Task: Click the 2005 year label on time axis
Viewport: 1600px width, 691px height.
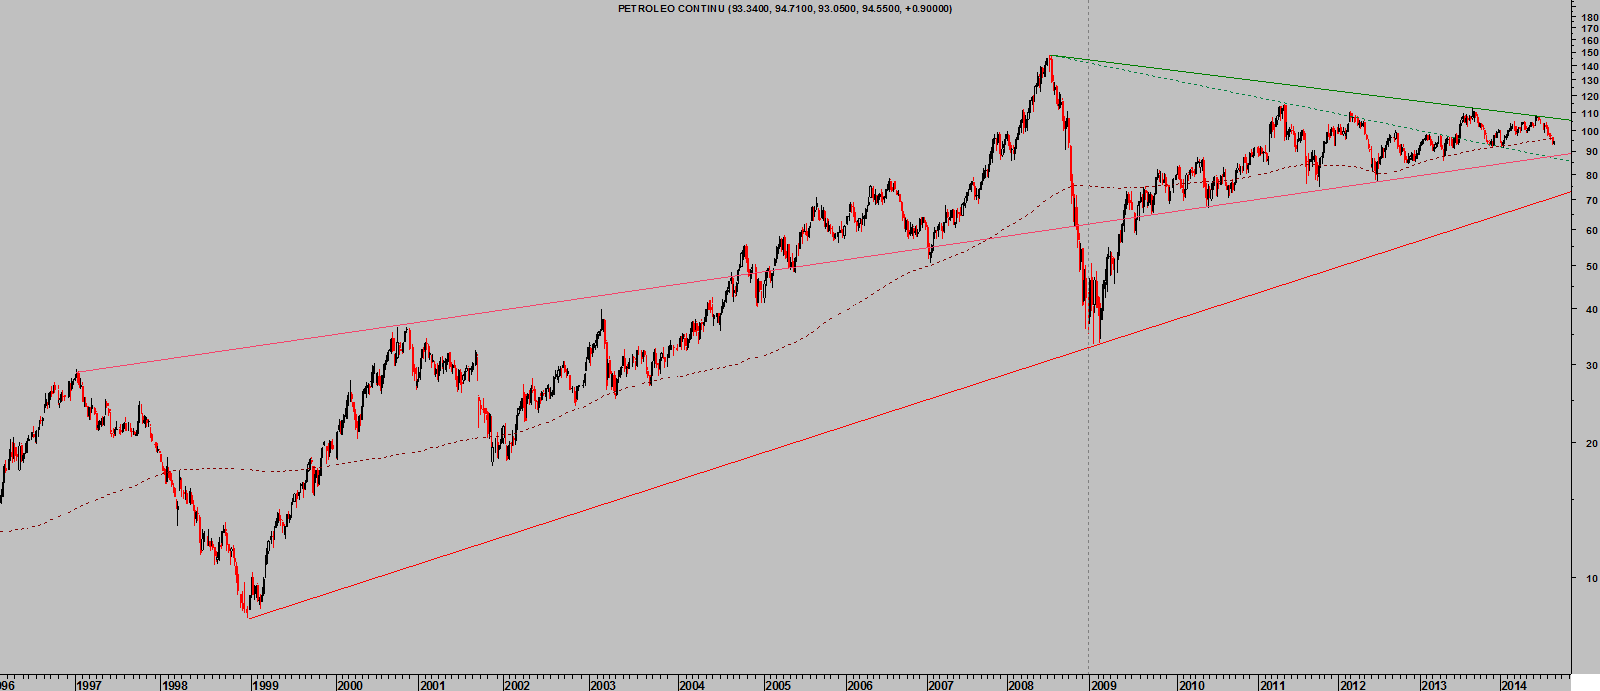Action: click(778, 685)
